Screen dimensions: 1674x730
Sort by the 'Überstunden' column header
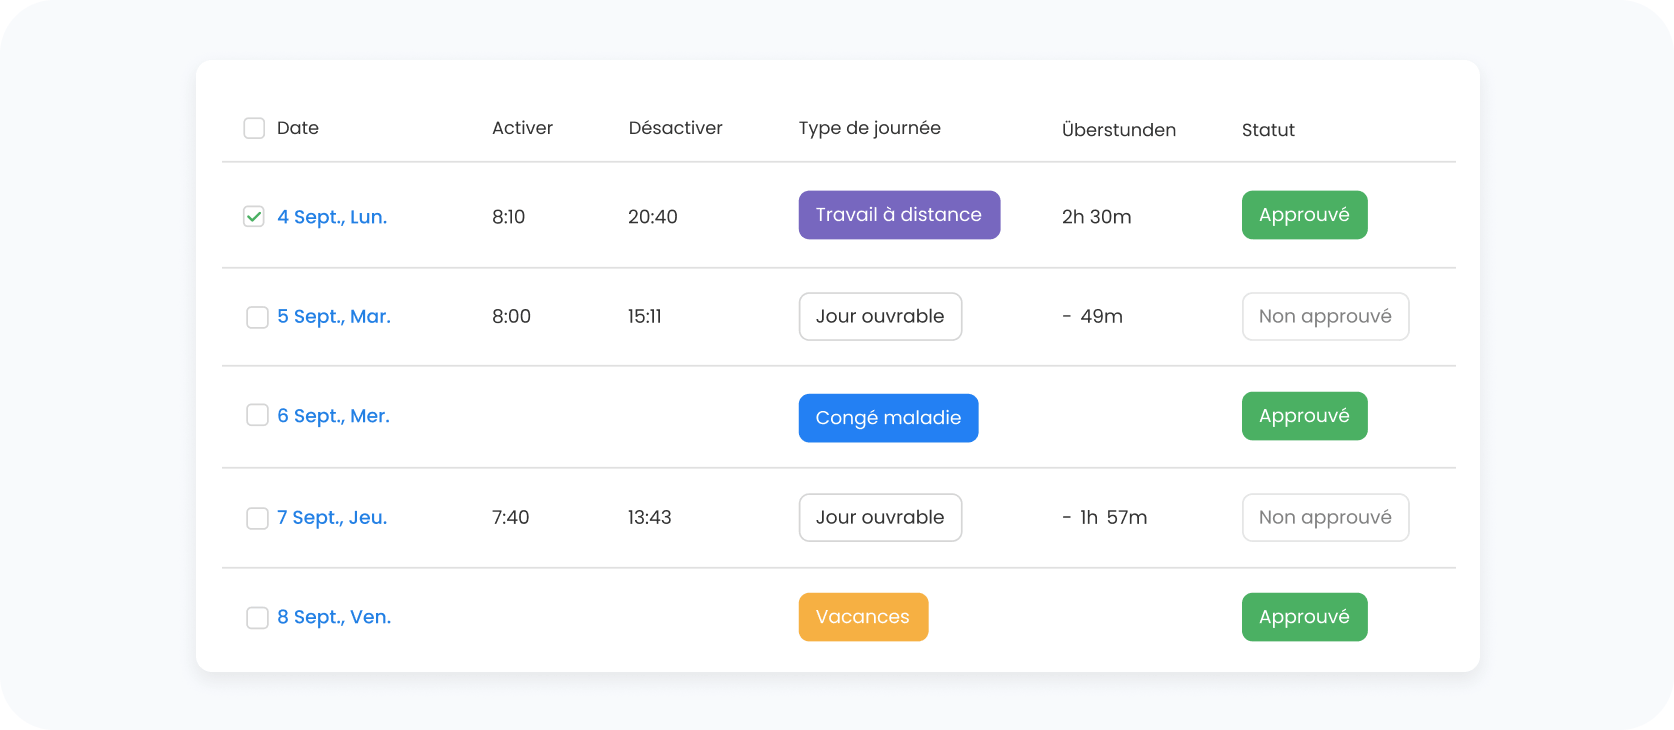click(1118, 129)
